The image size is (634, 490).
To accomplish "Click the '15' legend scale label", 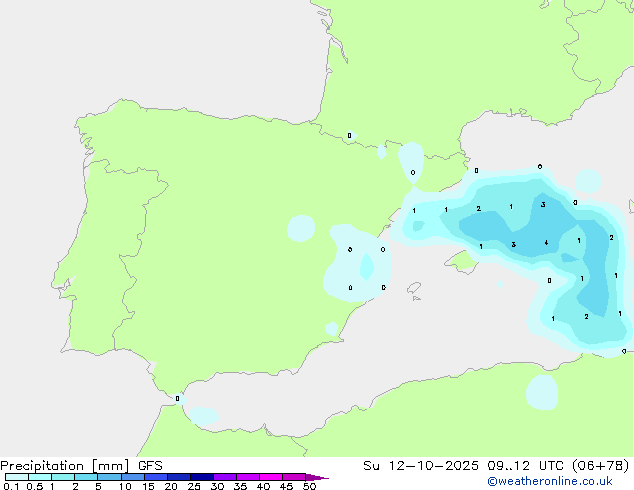I will (148, 486).
